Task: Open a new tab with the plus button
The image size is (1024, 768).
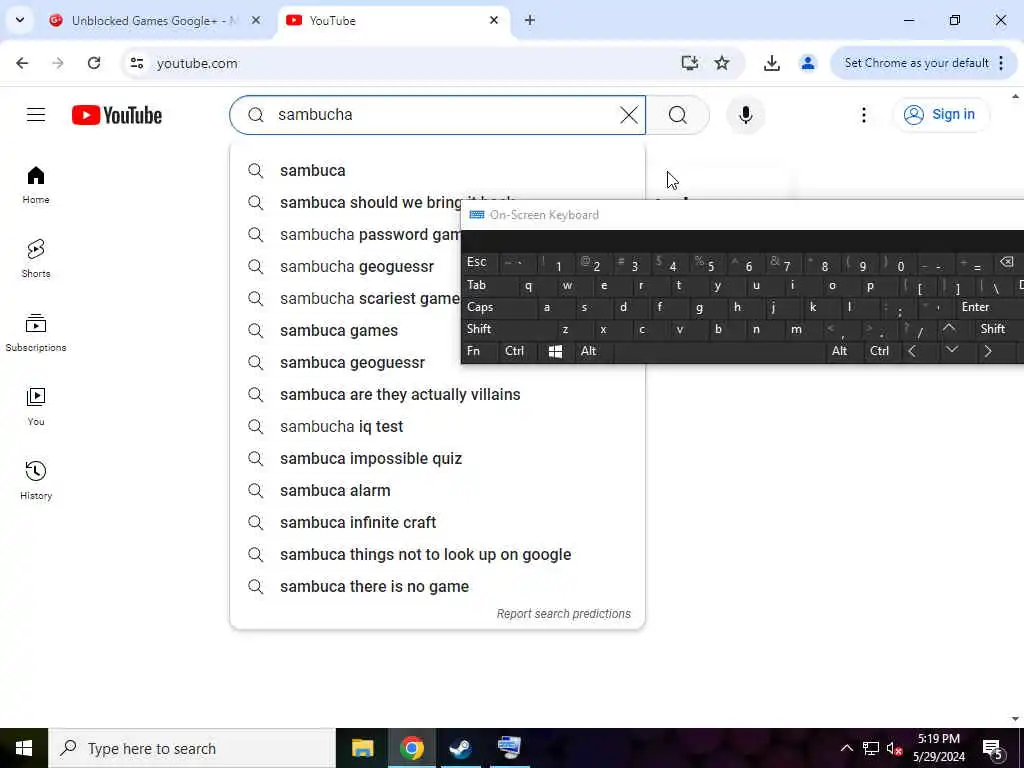Action: pos(530,20)
